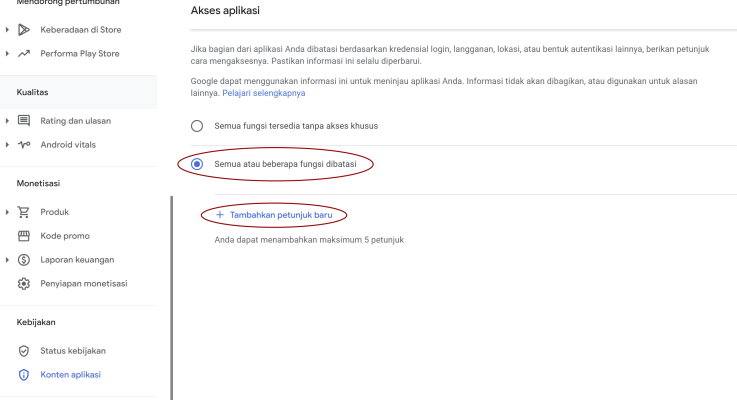Expand the Keberadaan di Store arrow
This screenshot has height=400, width=737.
coord(7,30)
